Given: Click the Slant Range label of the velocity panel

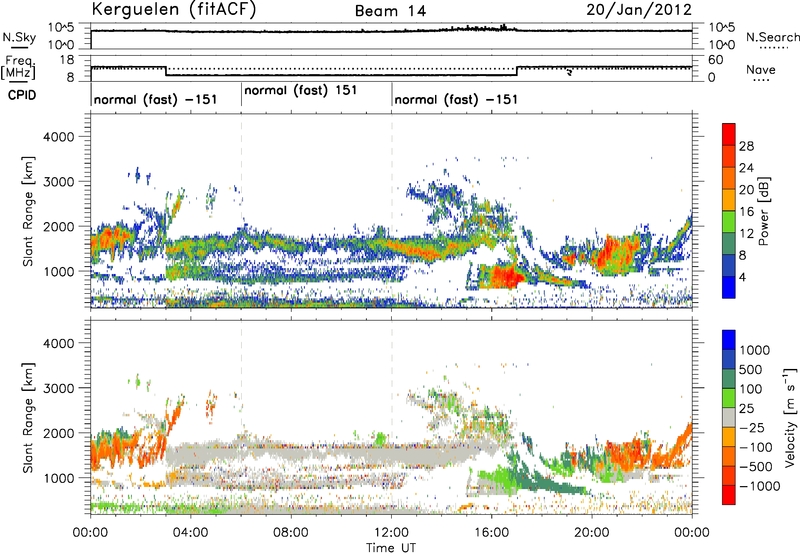Looking at the screenshot, I should click(x=28, y=418).
